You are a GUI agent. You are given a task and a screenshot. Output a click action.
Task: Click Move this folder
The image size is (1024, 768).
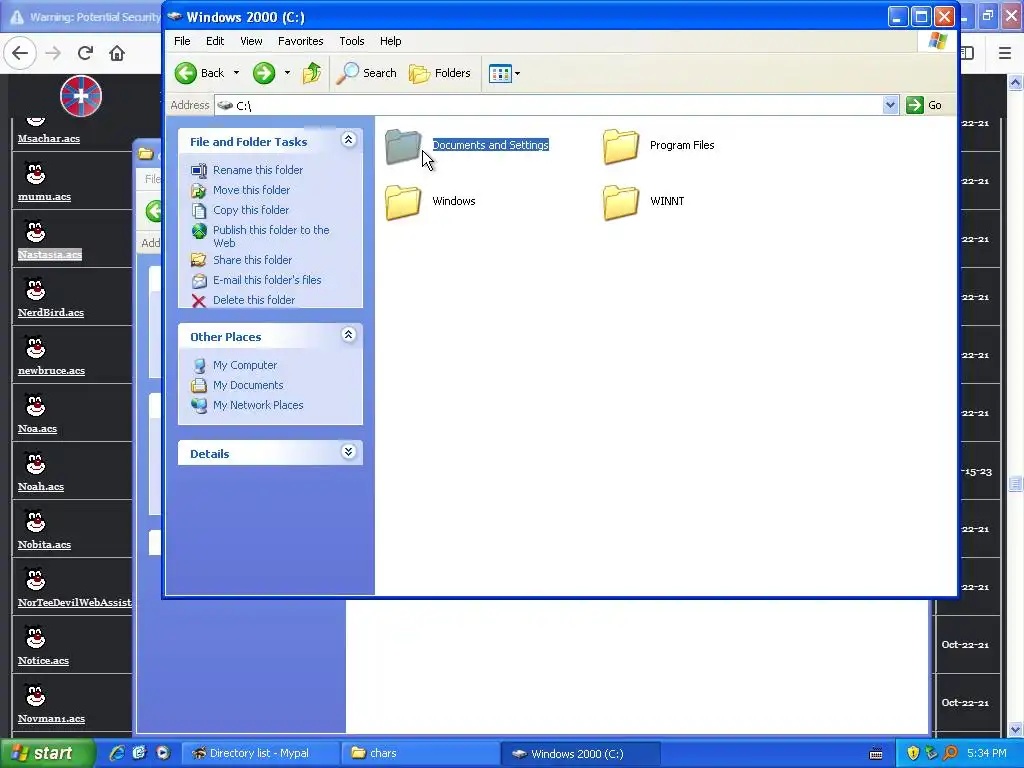251,190
